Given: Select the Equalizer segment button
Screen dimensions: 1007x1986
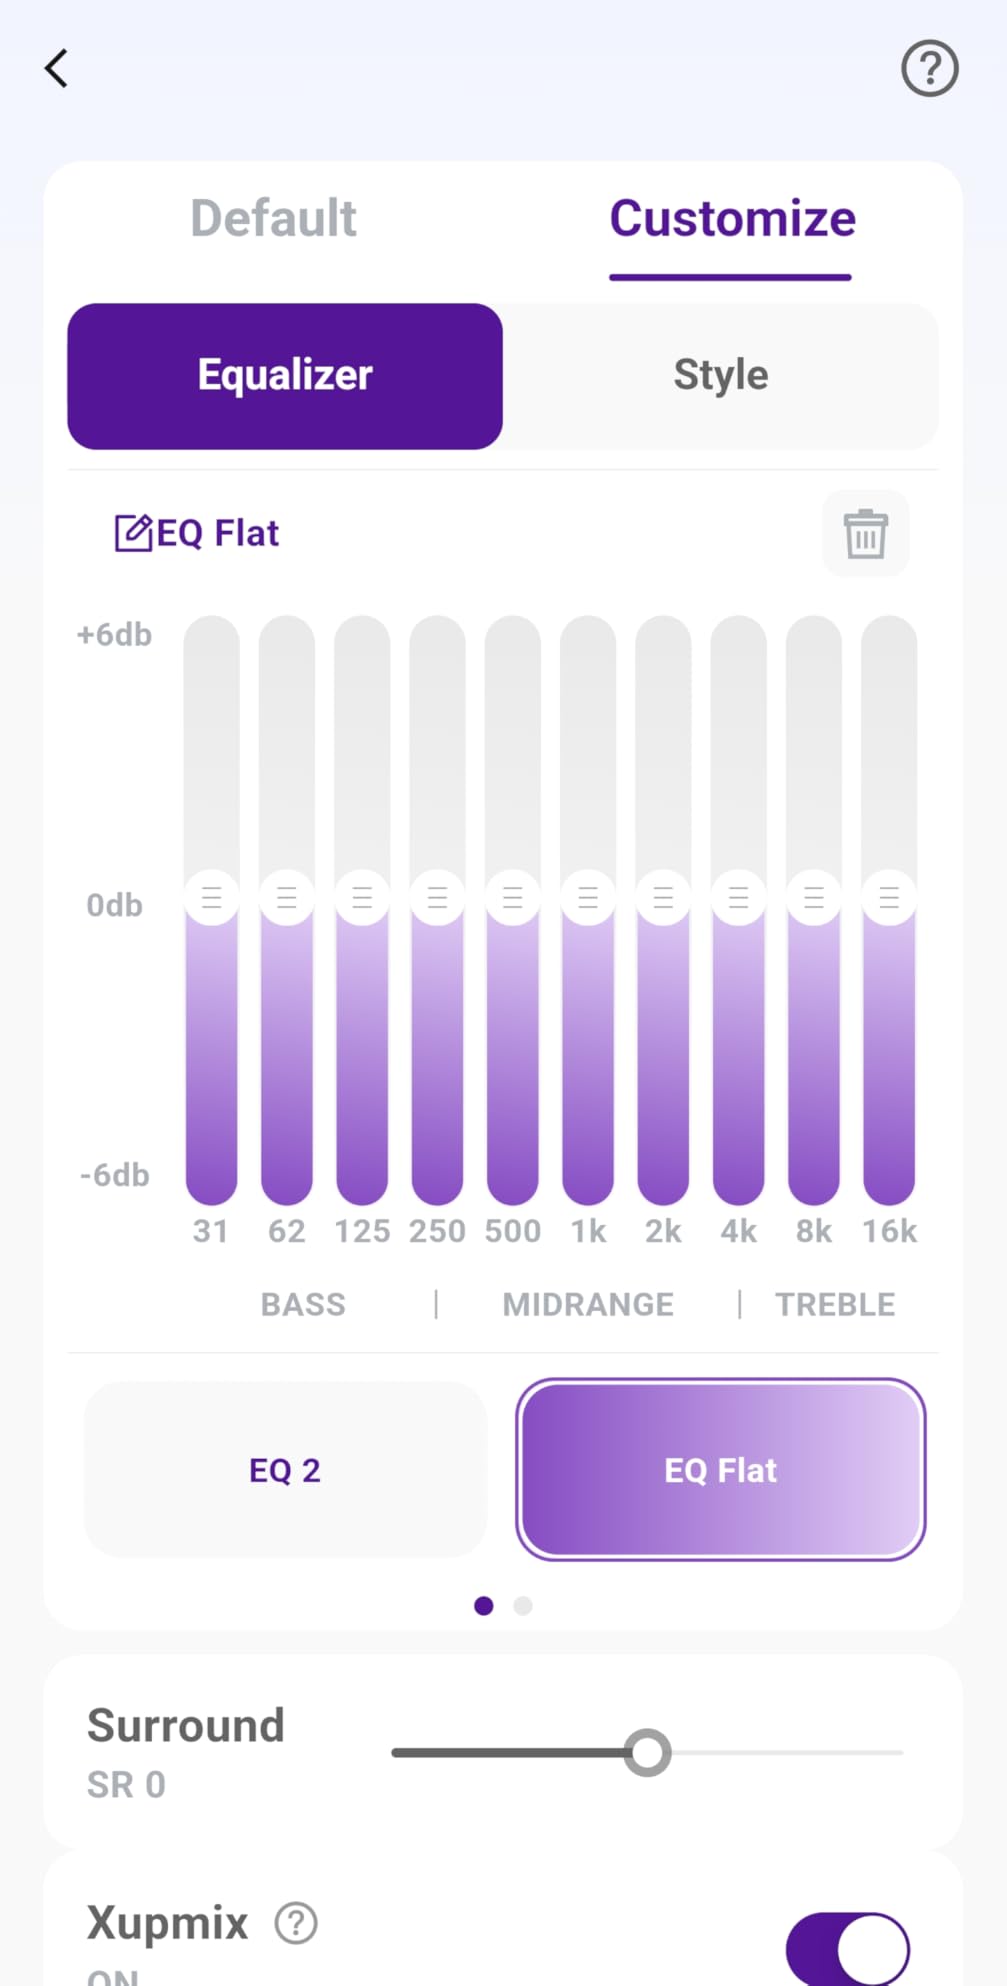Looking at the screenshot, I should tap(285, 376).
